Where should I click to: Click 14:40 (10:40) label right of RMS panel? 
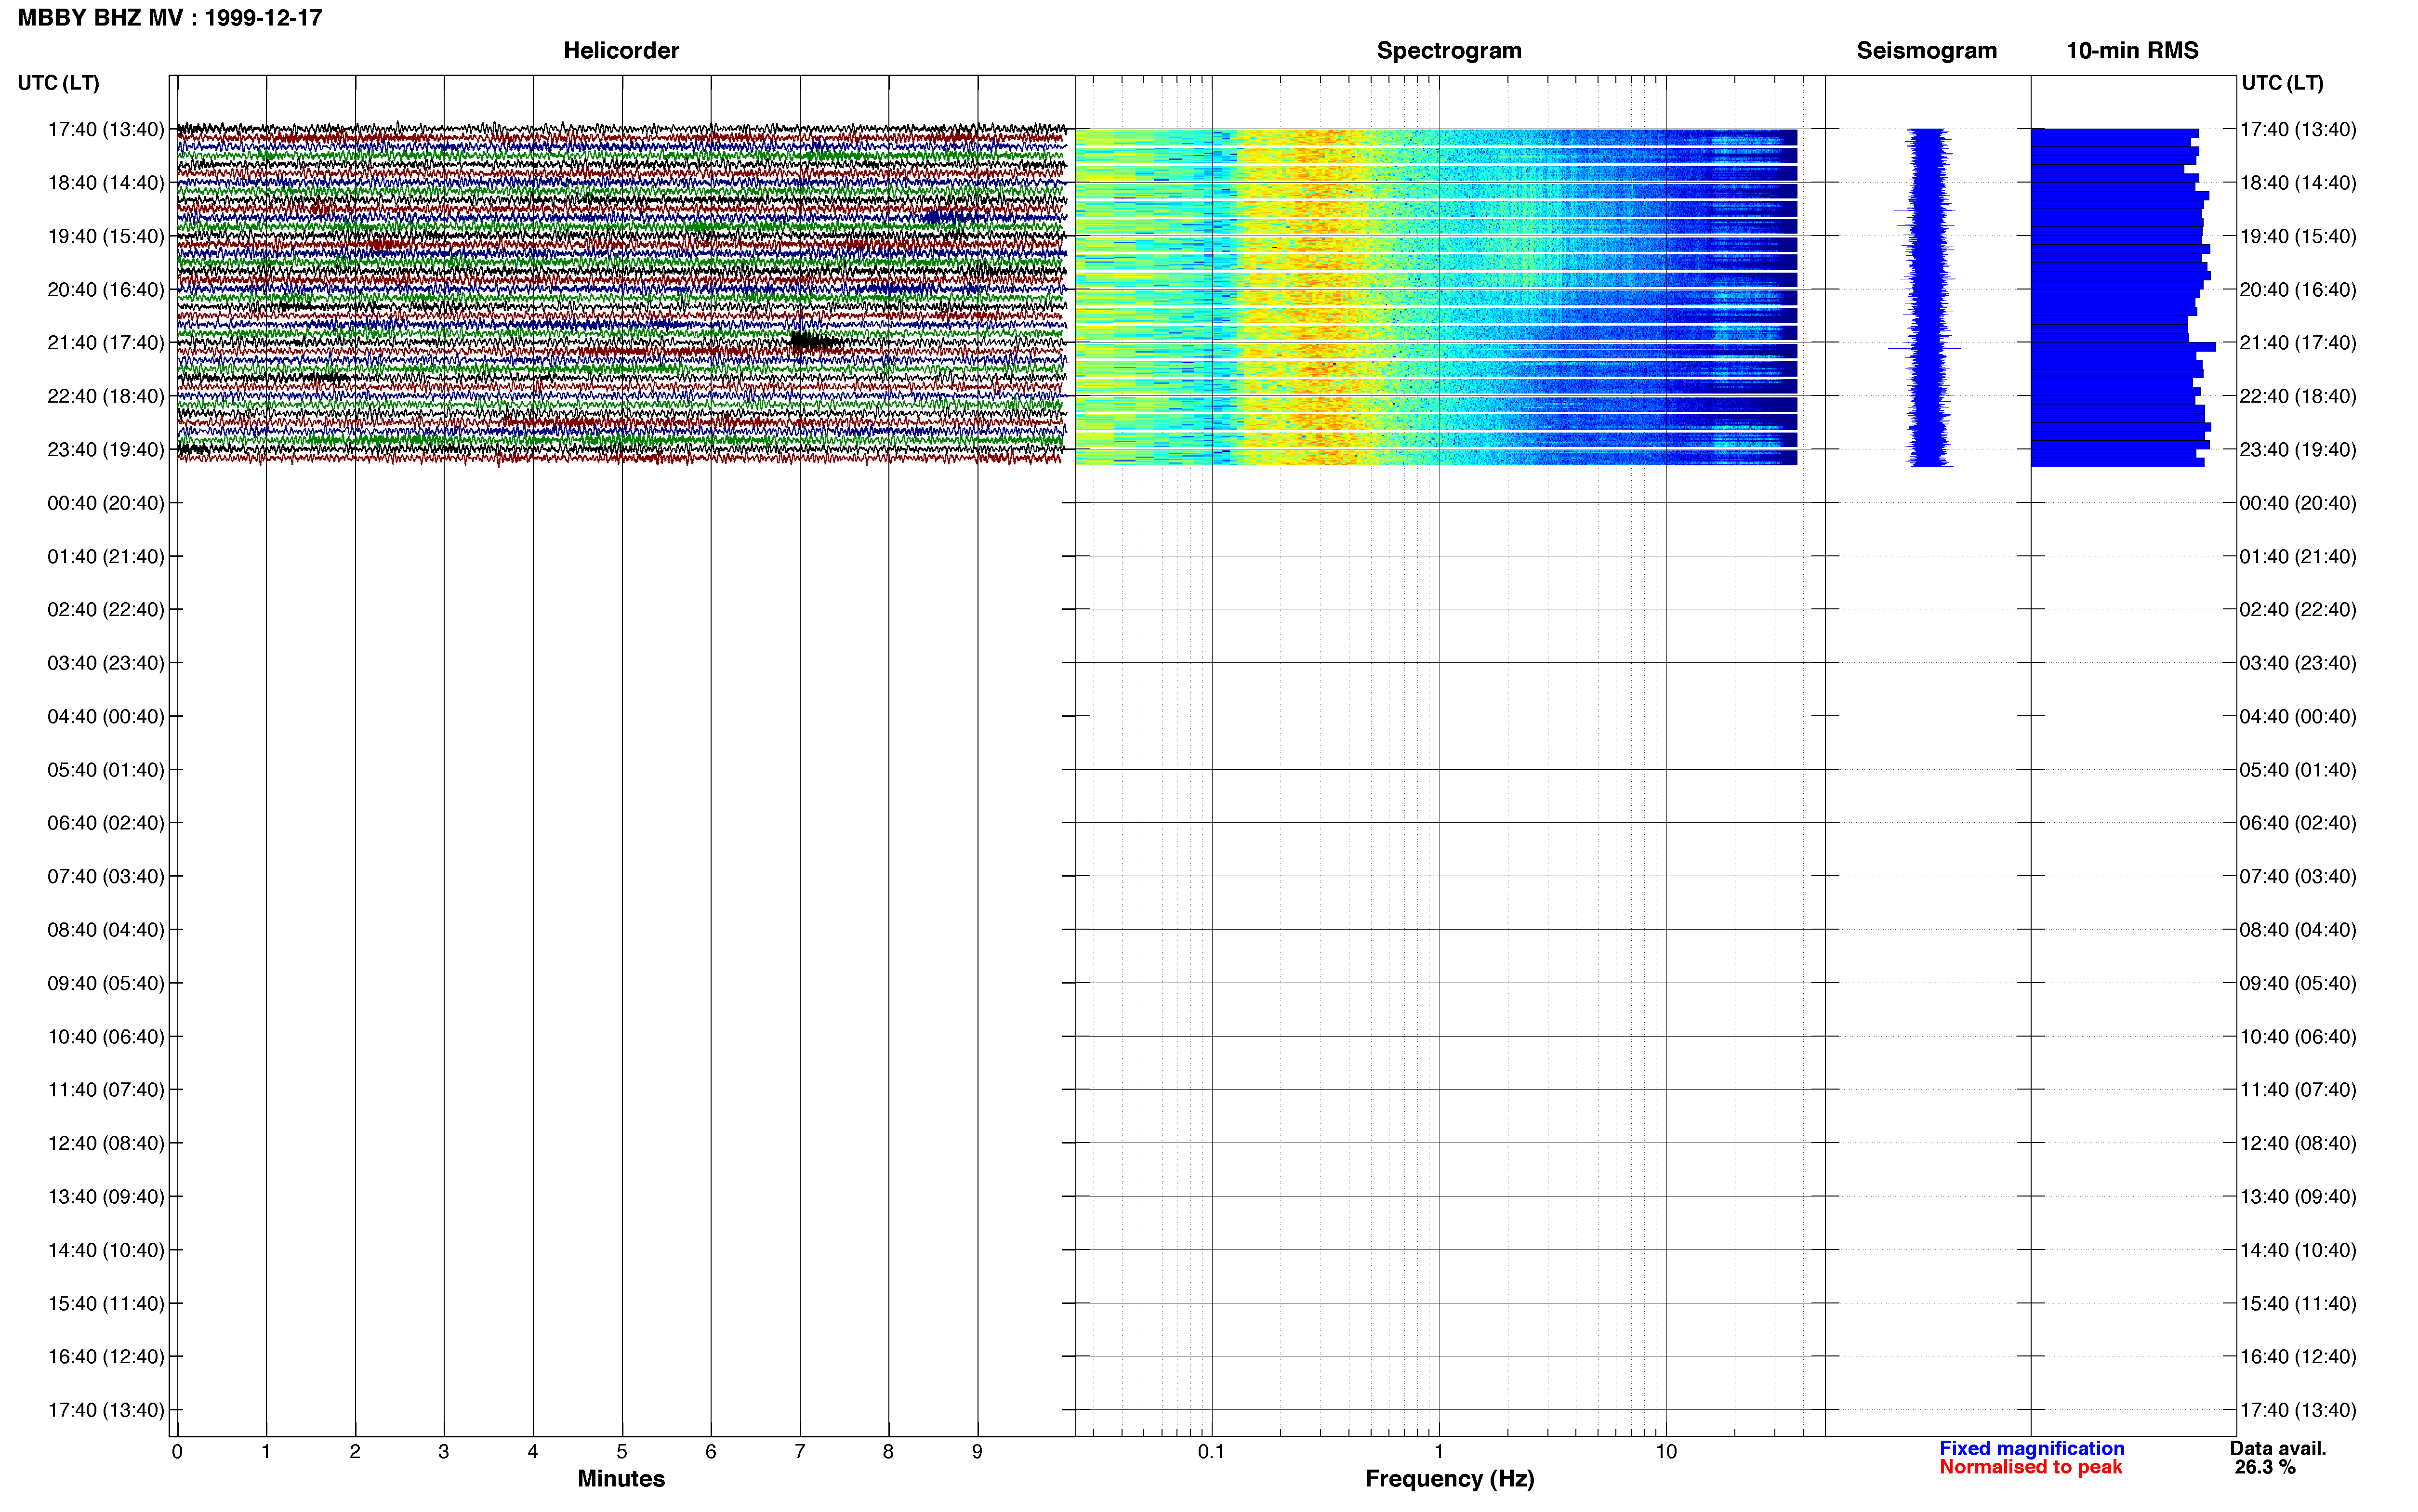[x=2298, y=1250]
